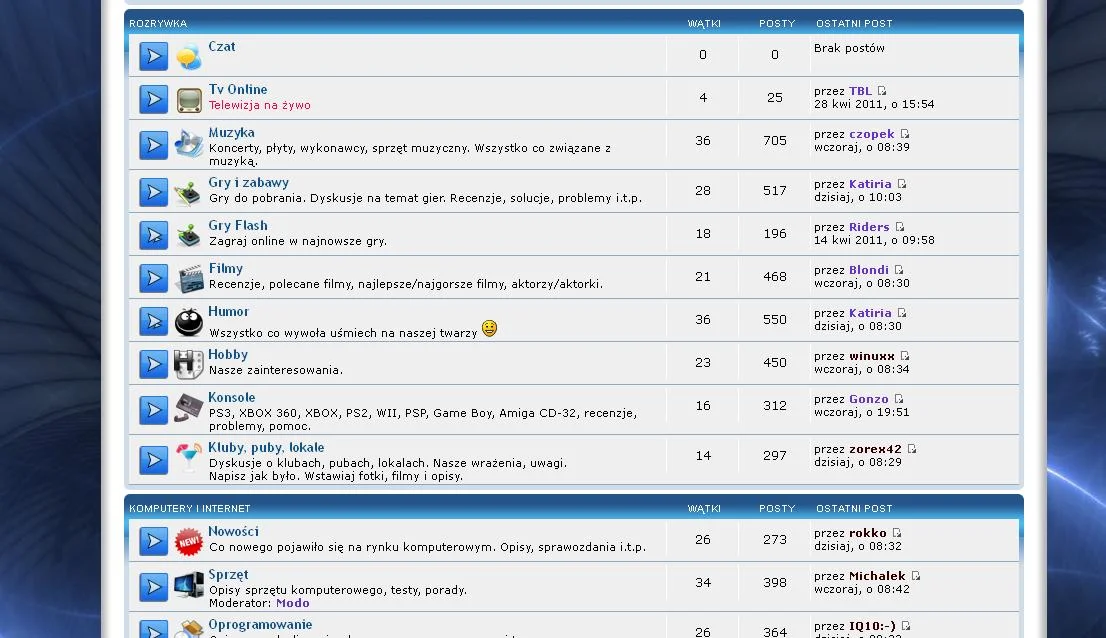This screenshot has height=638, width=1106.
Task: Click the computer monitor icon for Sprzęt
Action: coord(188,585)
